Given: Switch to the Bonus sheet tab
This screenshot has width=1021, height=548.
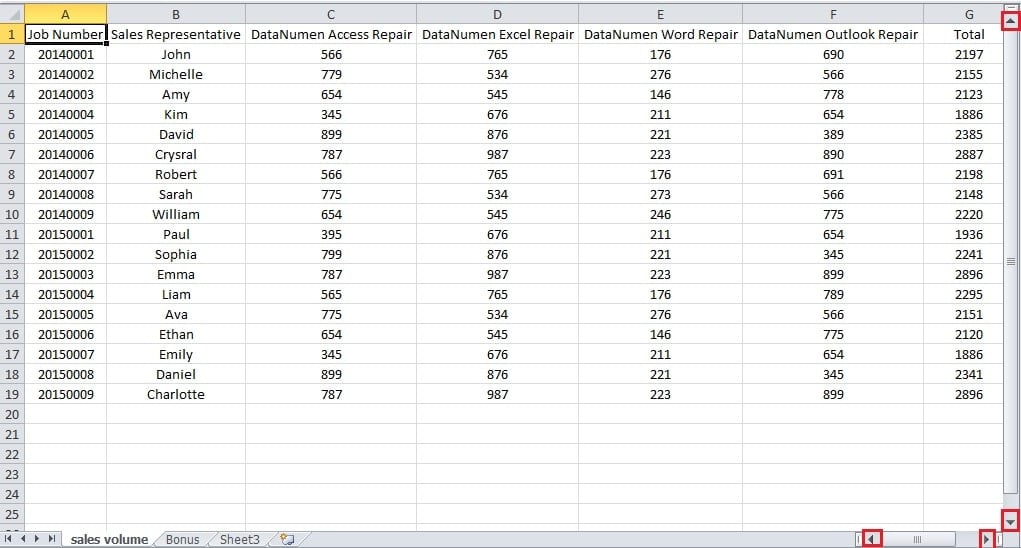Looking at the screenshot, I should point(182,540).
